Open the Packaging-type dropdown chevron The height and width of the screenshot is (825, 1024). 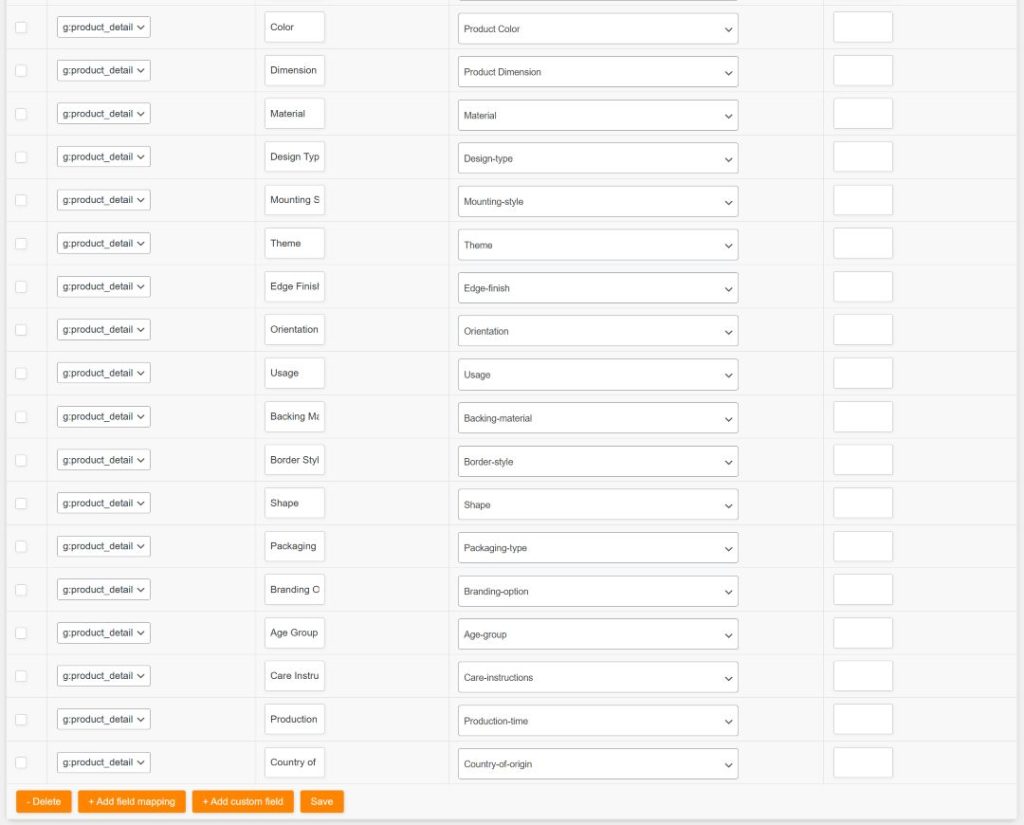tap(728, 549)
